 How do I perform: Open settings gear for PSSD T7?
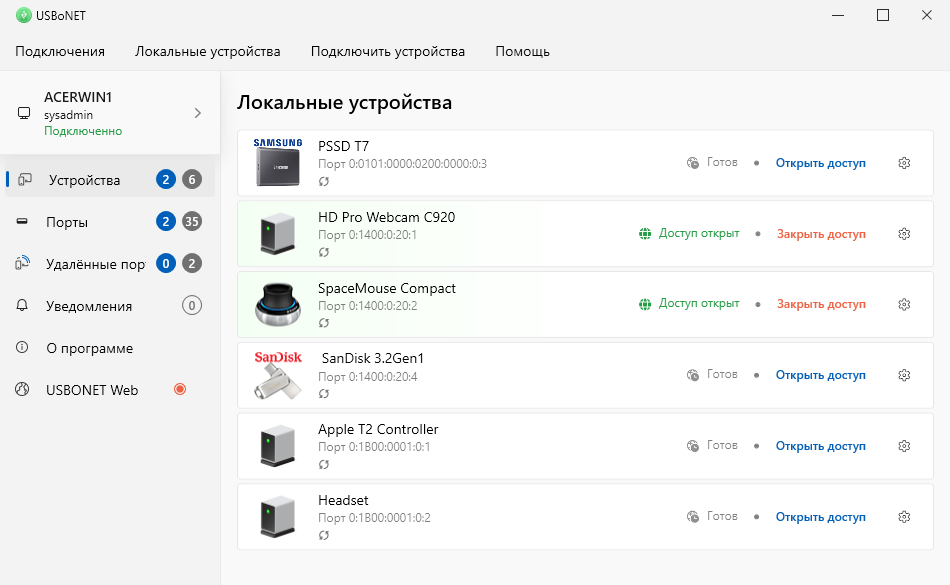[x=904, y=163]
